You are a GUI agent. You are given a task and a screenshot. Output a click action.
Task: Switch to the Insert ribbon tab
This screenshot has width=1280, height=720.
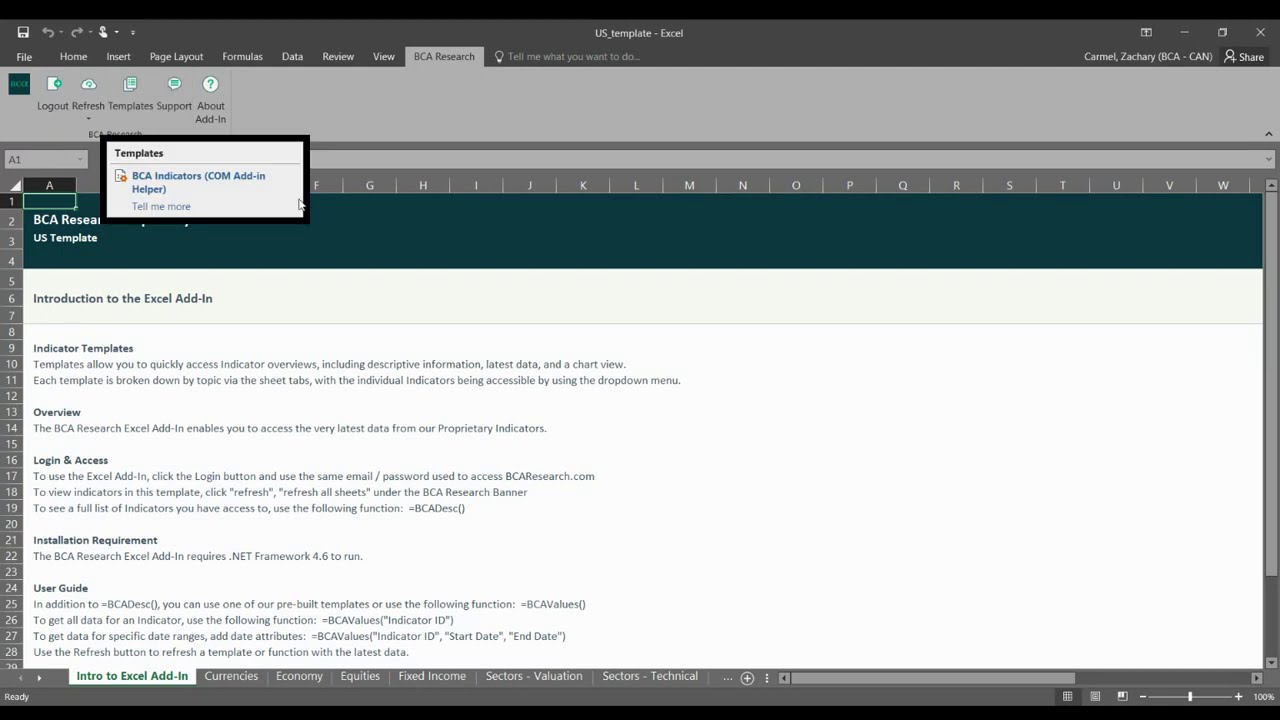point(118,57)
